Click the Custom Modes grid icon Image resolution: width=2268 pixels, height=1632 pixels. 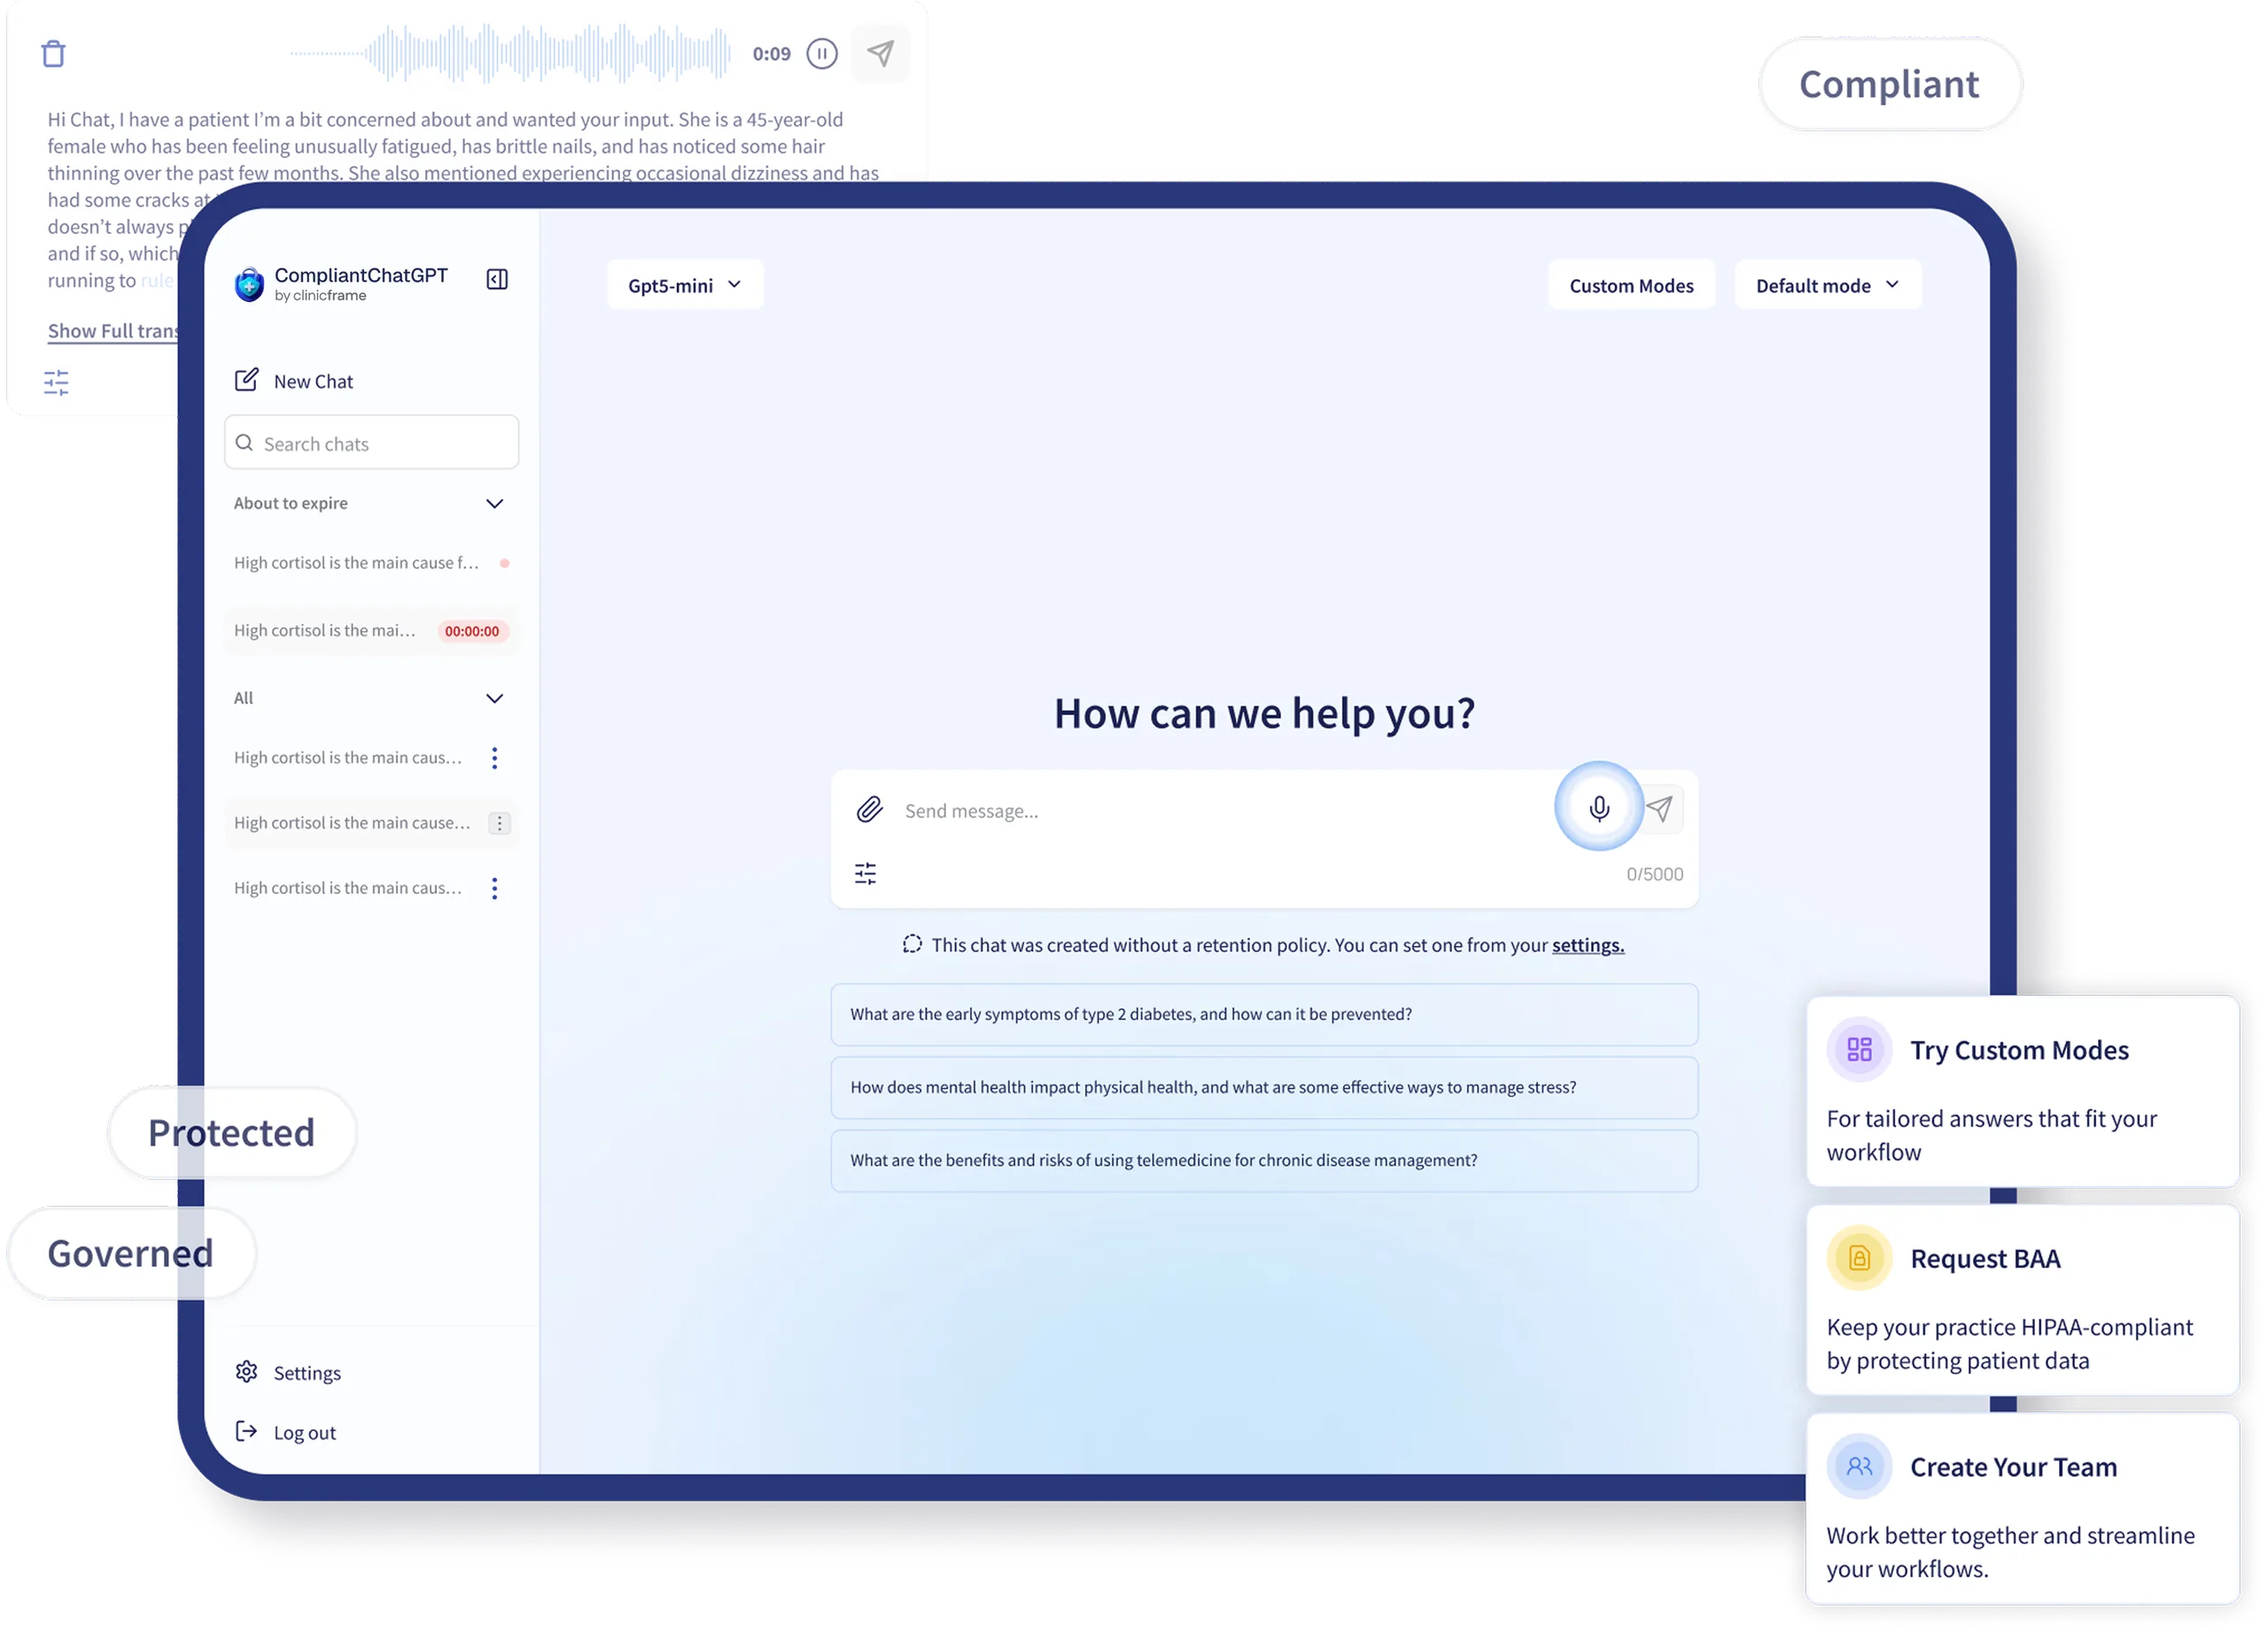pyautogui.click(x=1859, y=1049)
